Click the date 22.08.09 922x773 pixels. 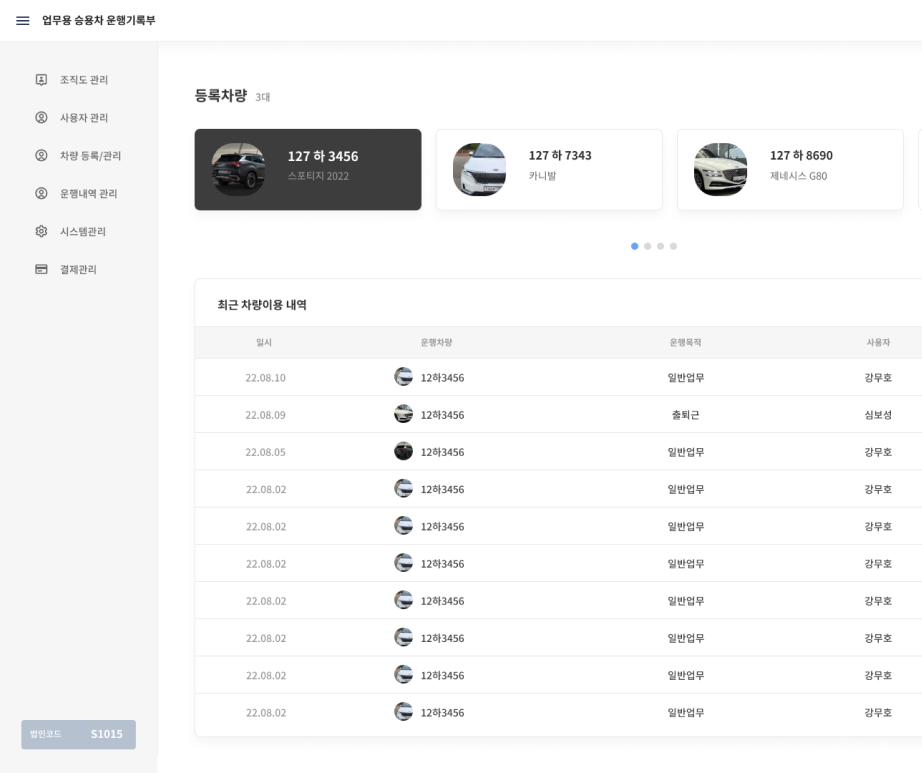265,415
